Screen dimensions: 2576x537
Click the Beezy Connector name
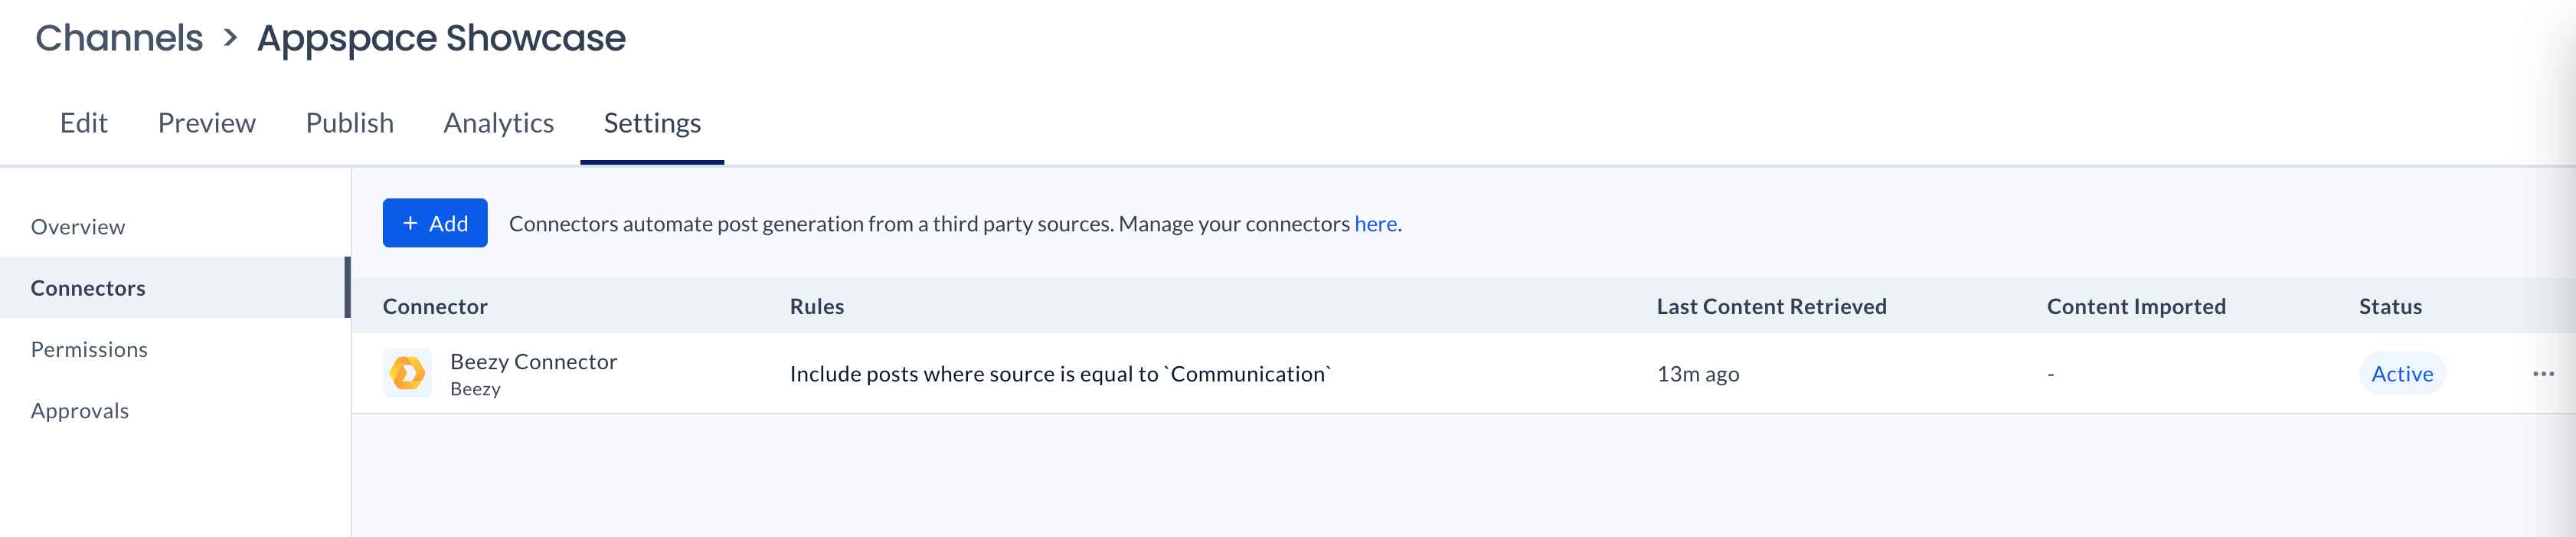click(533, 362)
